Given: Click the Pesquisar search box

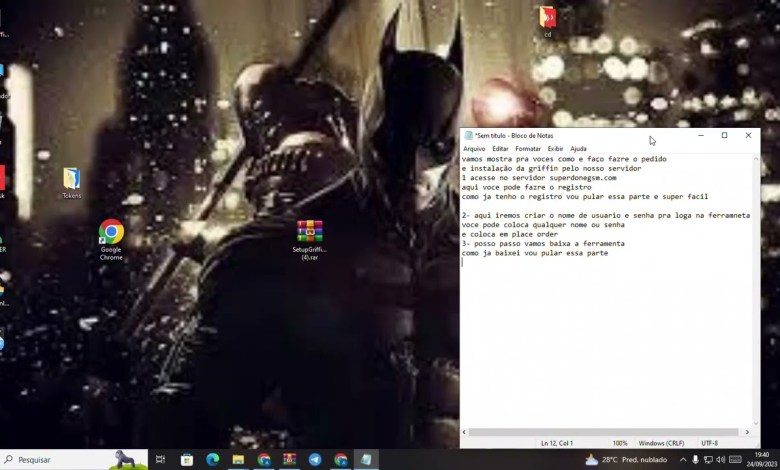Looking at the screenshot, I should pos(55,460).
